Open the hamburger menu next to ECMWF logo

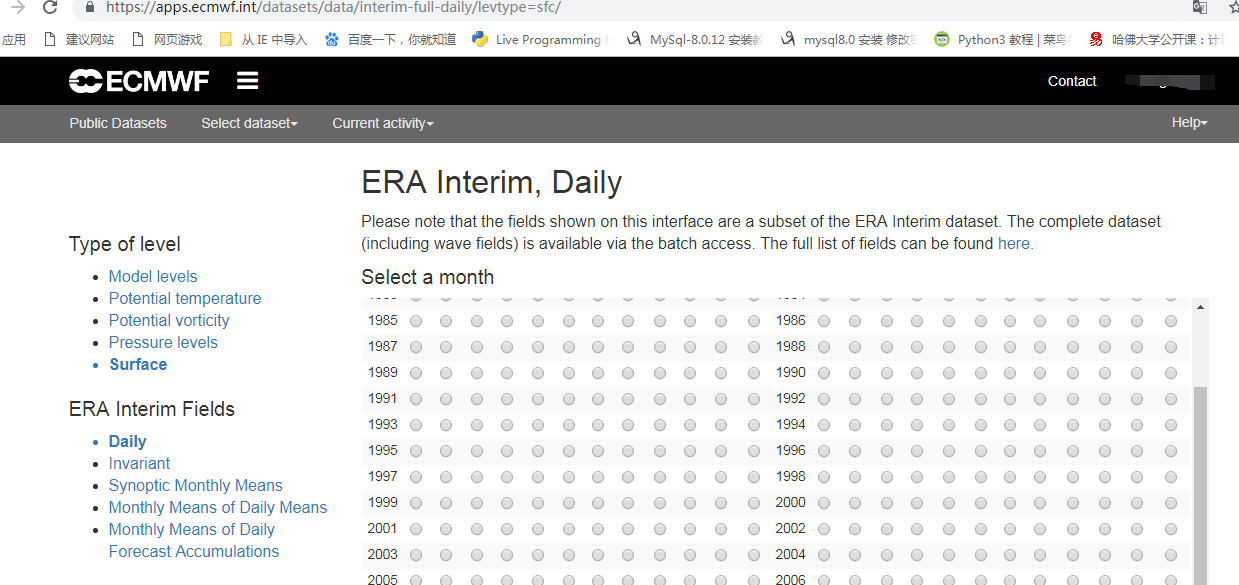point(247,80)
